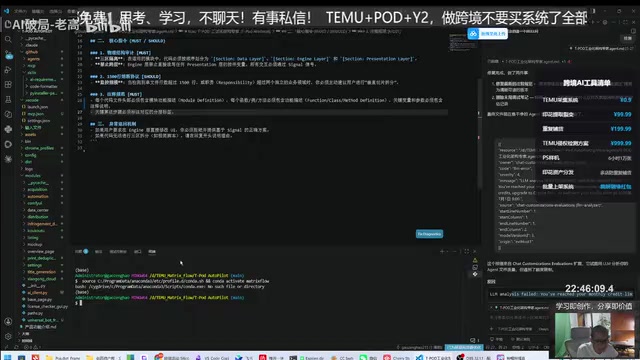640x360 pixels.
Task: Expand the acquisition folder
Action: [x=37, y=189]
